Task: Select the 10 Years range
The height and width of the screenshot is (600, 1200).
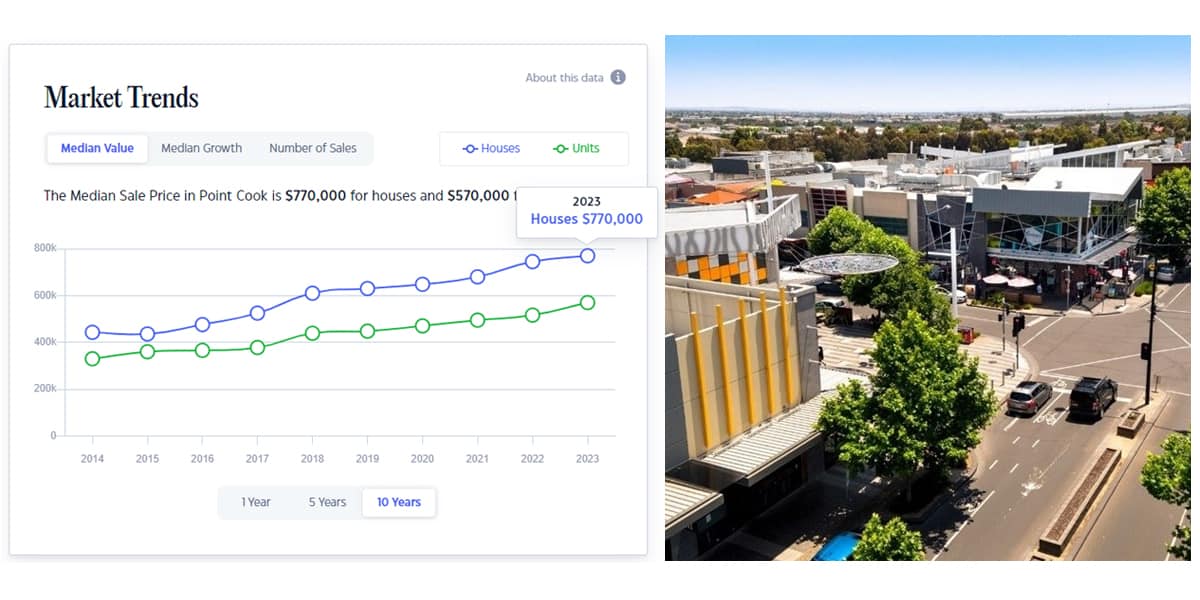Action: coord(399,502)
